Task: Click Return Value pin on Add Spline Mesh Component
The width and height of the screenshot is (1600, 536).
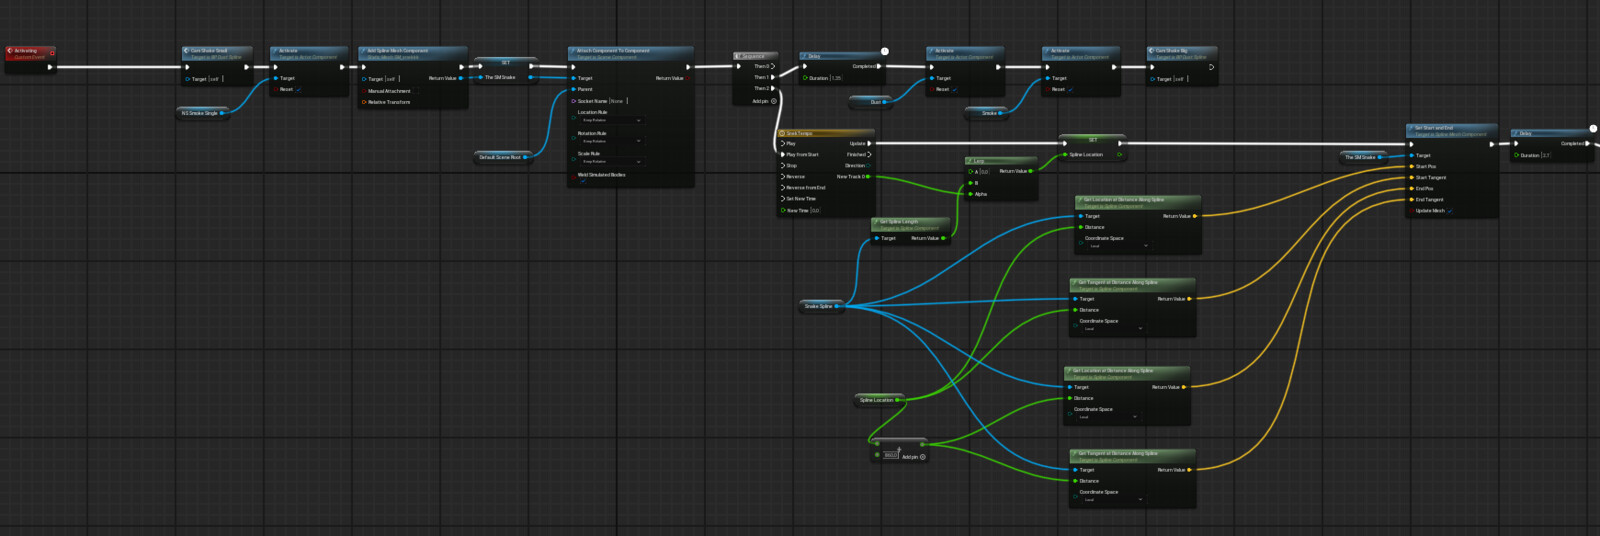Action: click(461, 78)
